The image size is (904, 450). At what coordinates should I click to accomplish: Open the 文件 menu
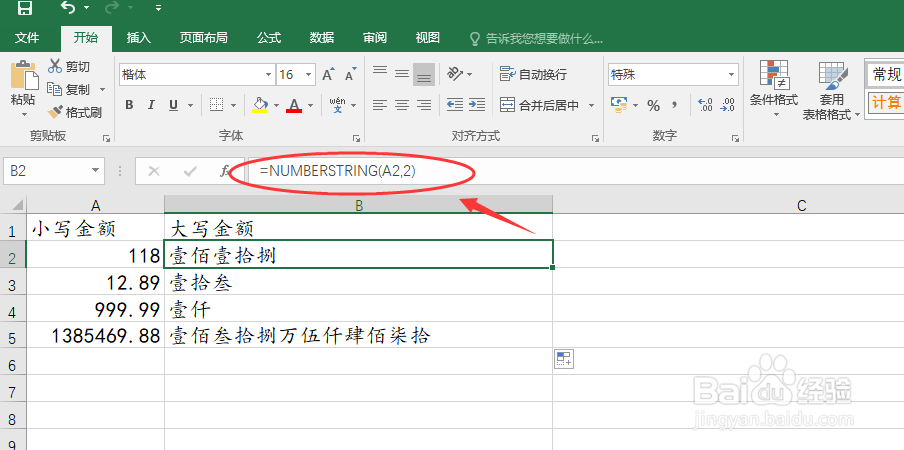point(27,38)
